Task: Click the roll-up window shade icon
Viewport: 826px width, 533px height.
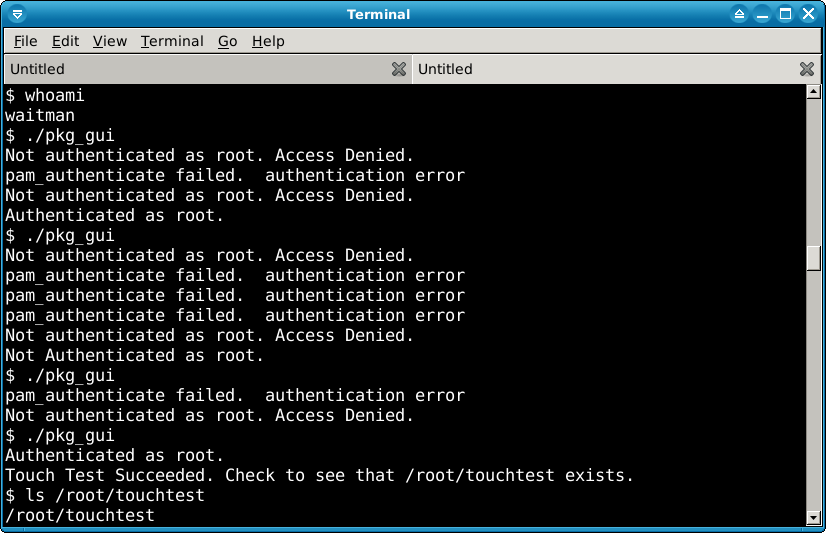Action: (739, 14)
